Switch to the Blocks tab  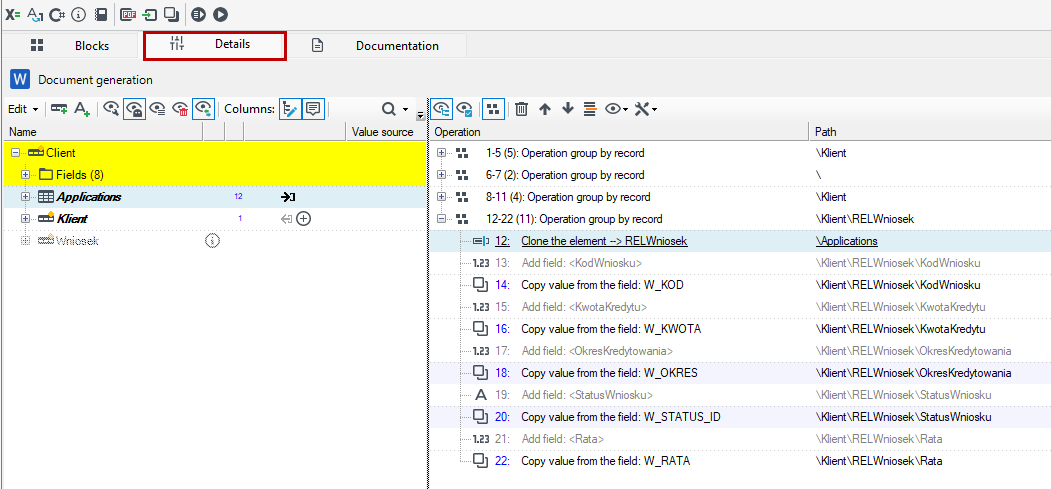(70, 46)
